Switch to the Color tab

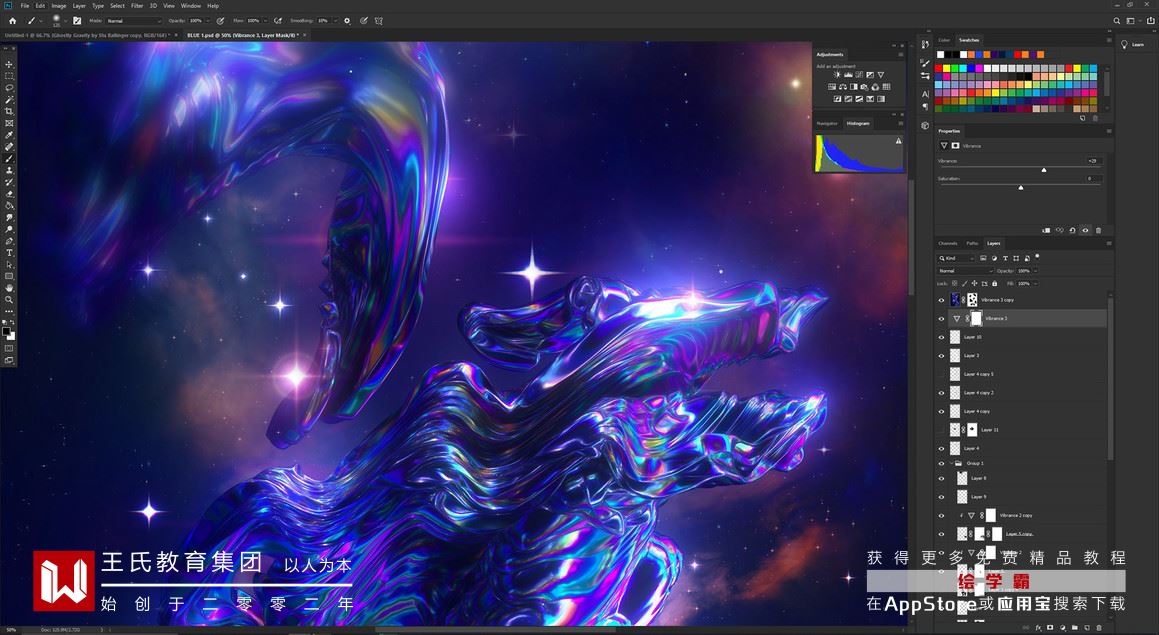pos(944,40)
